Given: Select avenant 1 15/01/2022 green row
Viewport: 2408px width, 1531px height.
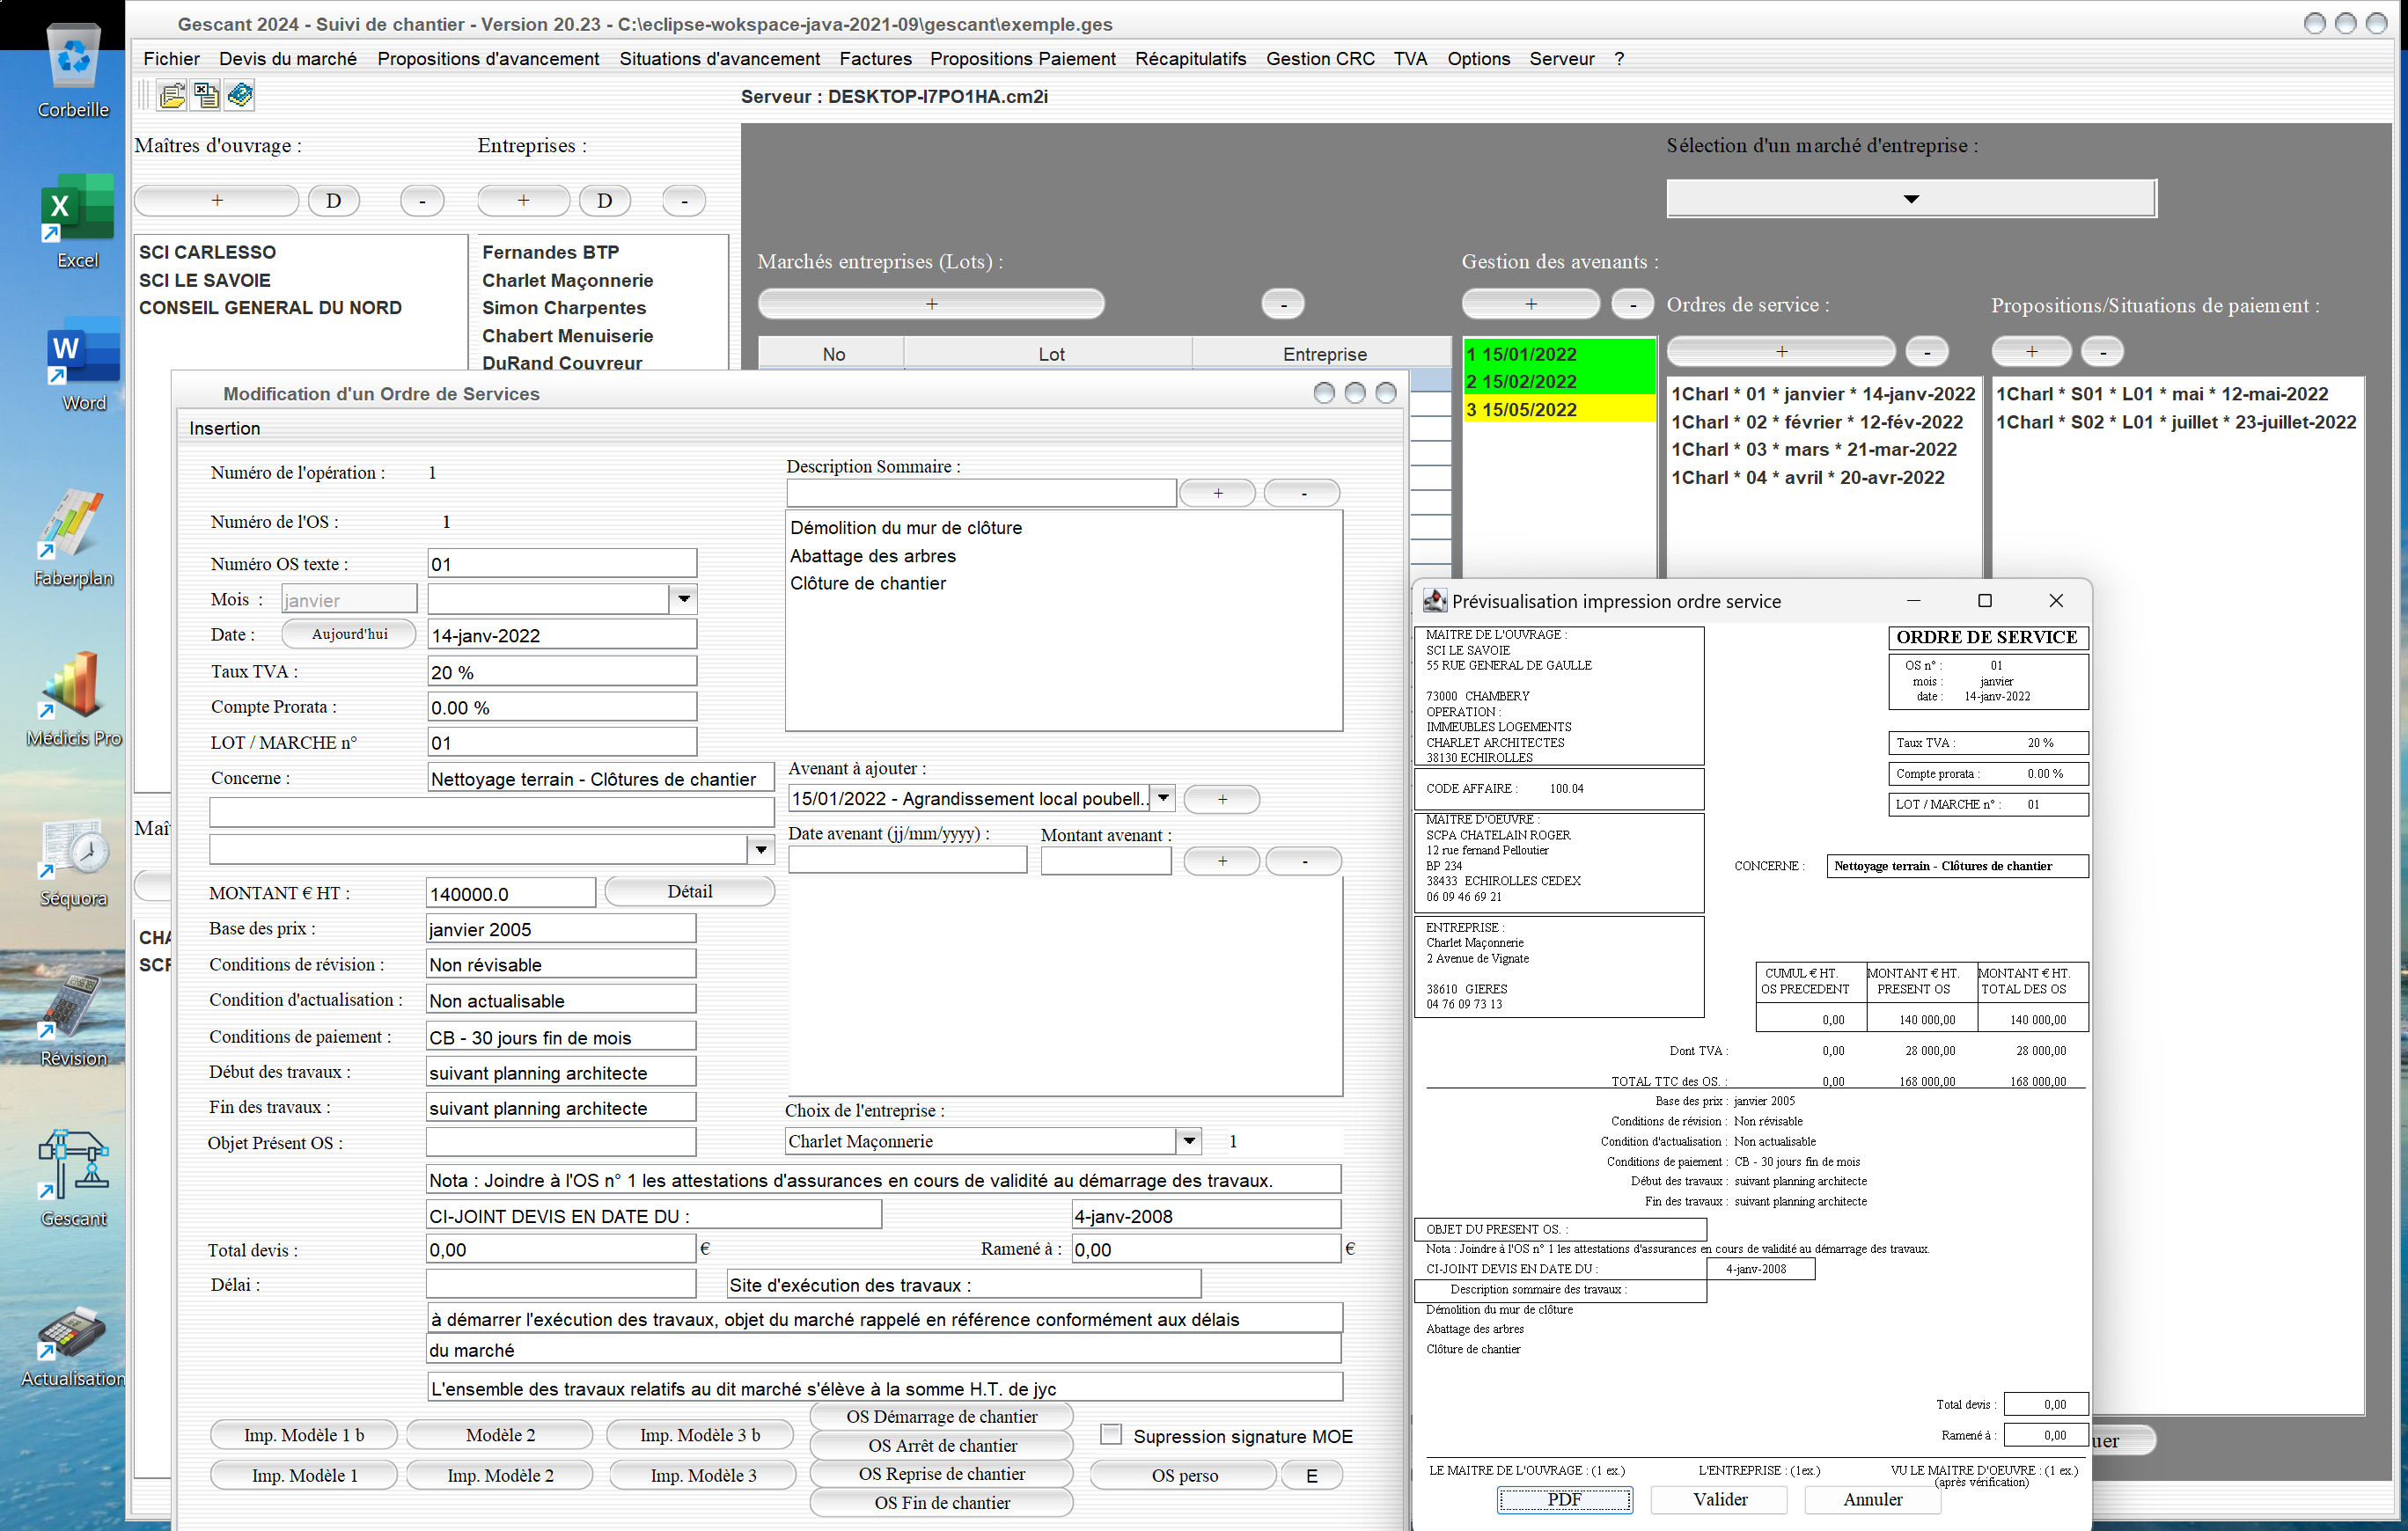Looking at the screenshot, I should [1558, 353].
